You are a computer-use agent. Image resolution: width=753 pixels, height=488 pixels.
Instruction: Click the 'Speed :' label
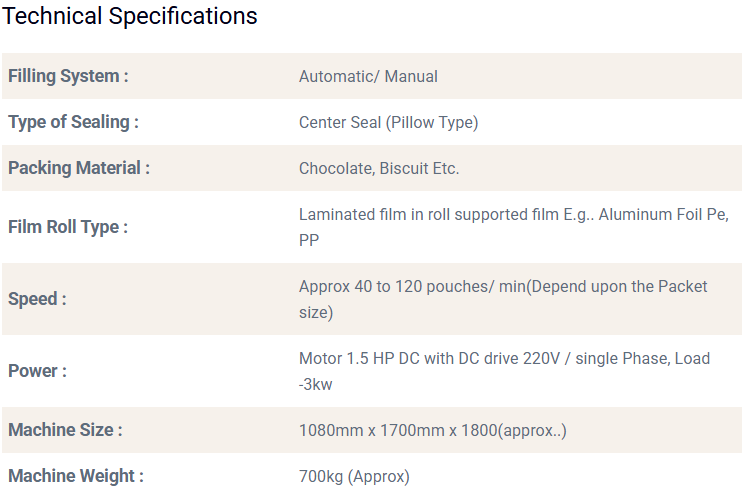(x=38, y=299)
